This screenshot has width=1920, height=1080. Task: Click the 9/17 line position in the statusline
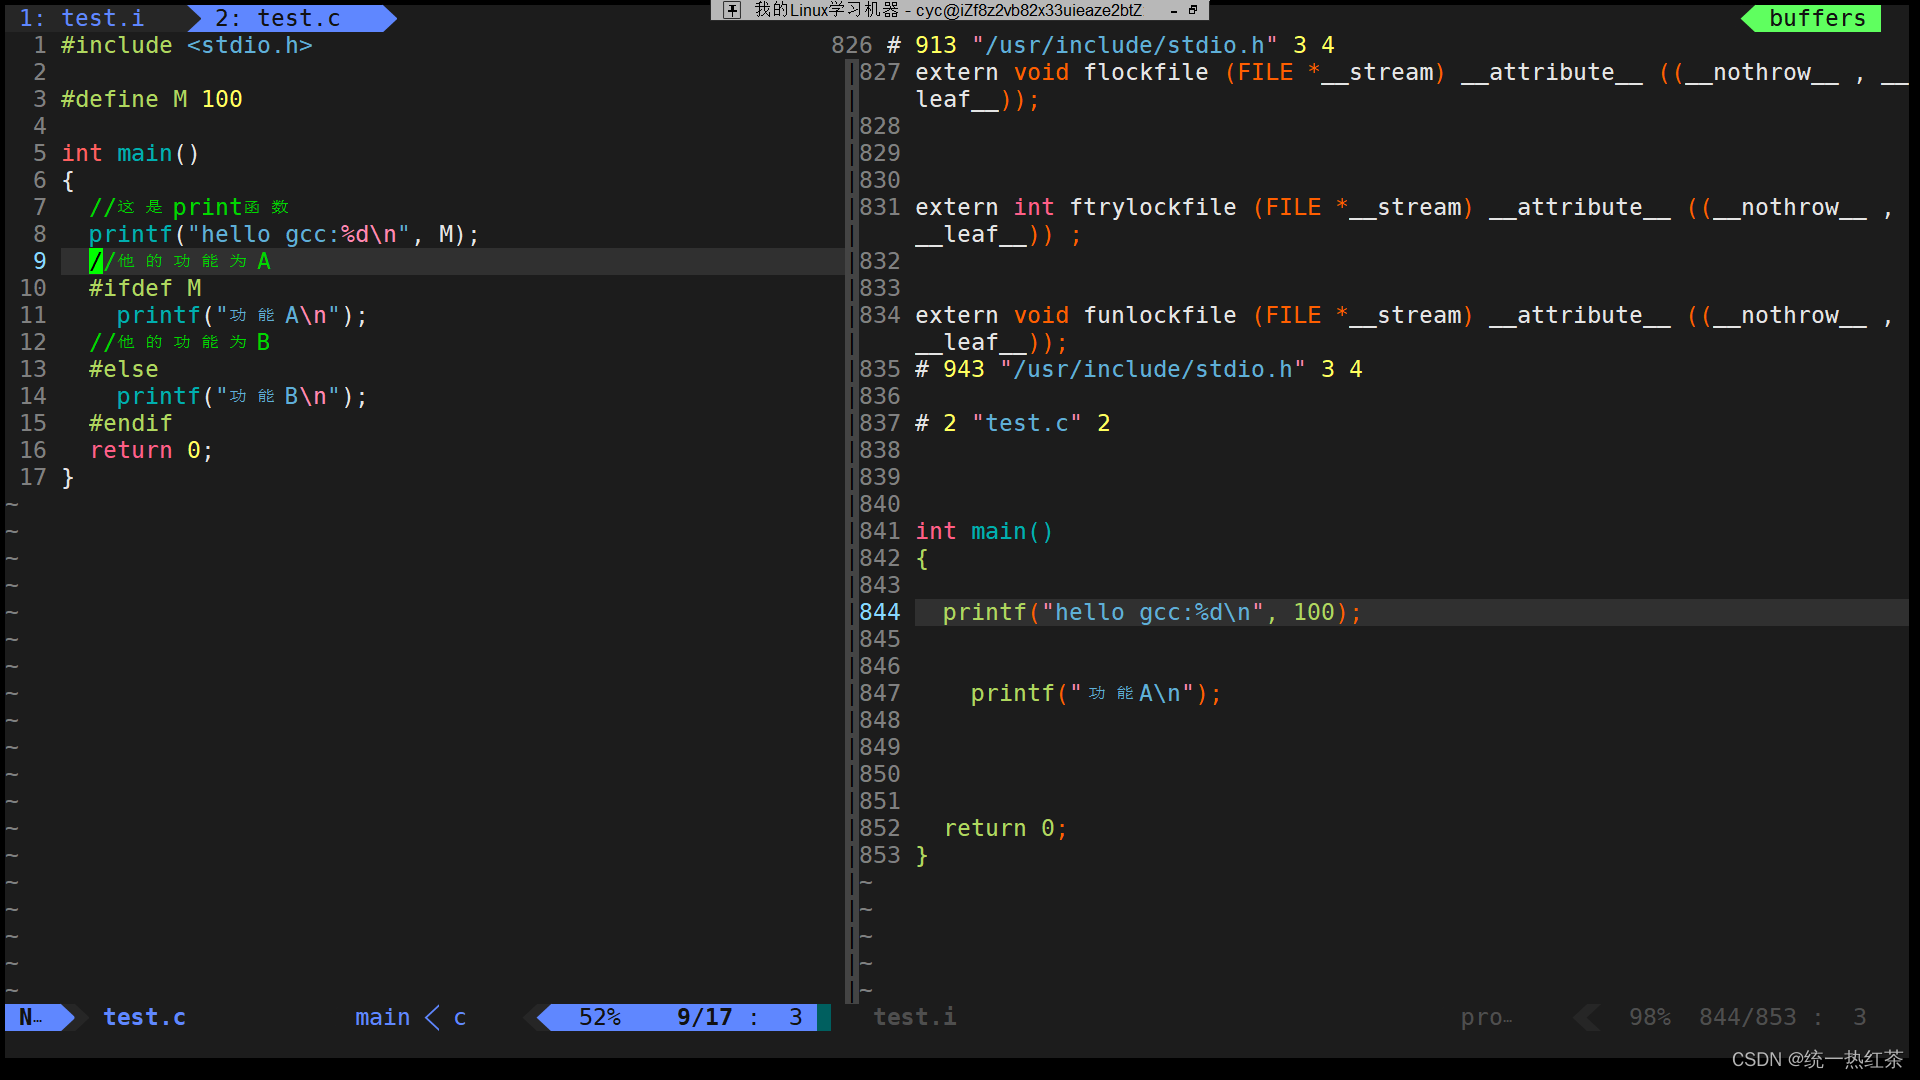[x=704, y=1017]
